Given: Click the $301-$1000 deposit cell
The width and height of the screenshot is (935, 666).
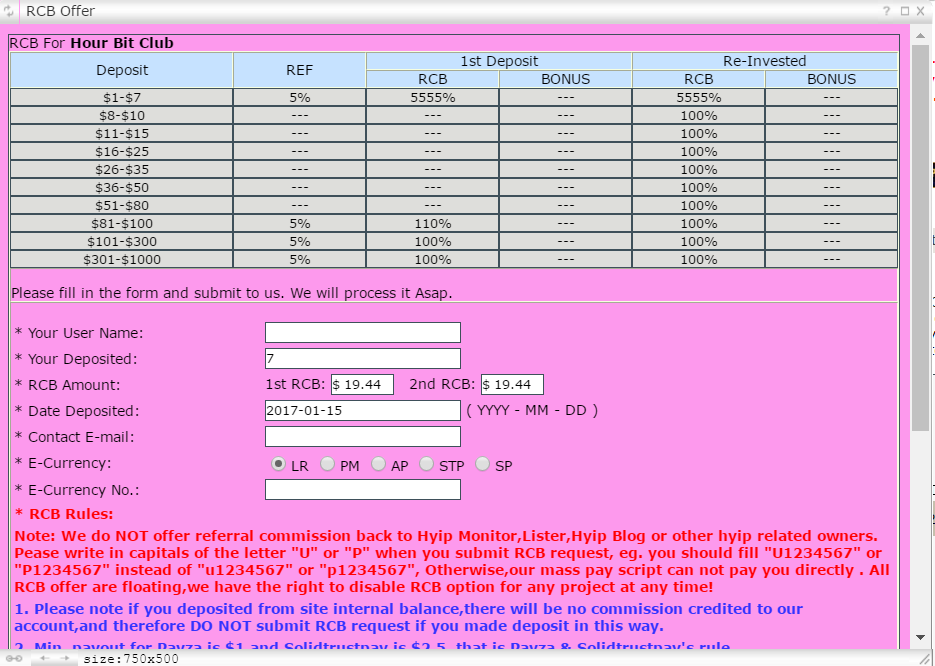Looking at the screenshot, I should pos(122,259).
